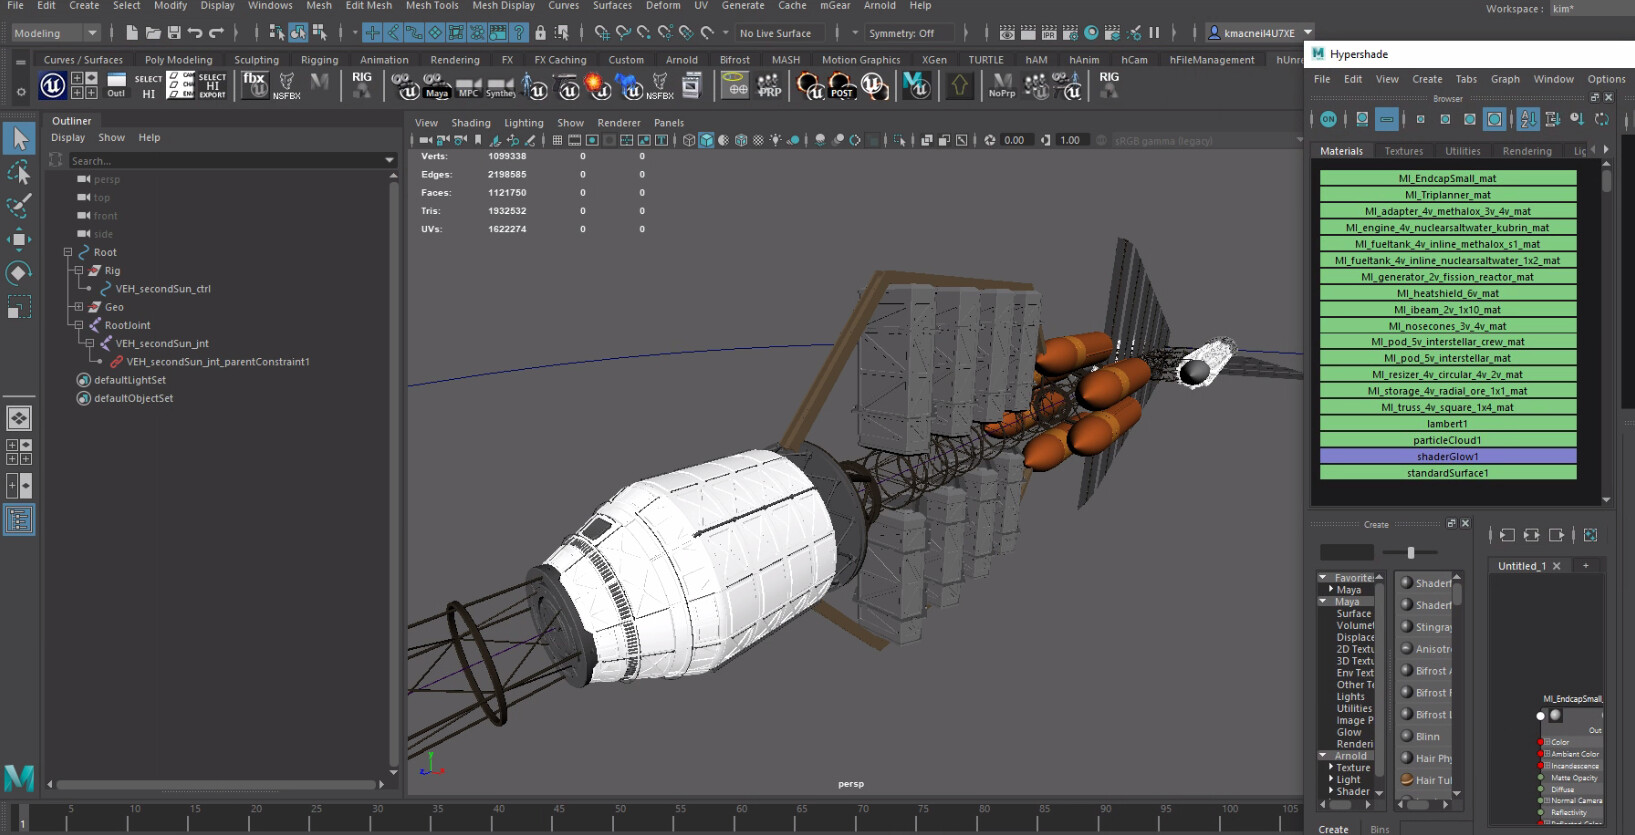This screenshot has height=835, width=1635.
Task: Adjust the Create panel icon size slider
Action: (1410, 553)
